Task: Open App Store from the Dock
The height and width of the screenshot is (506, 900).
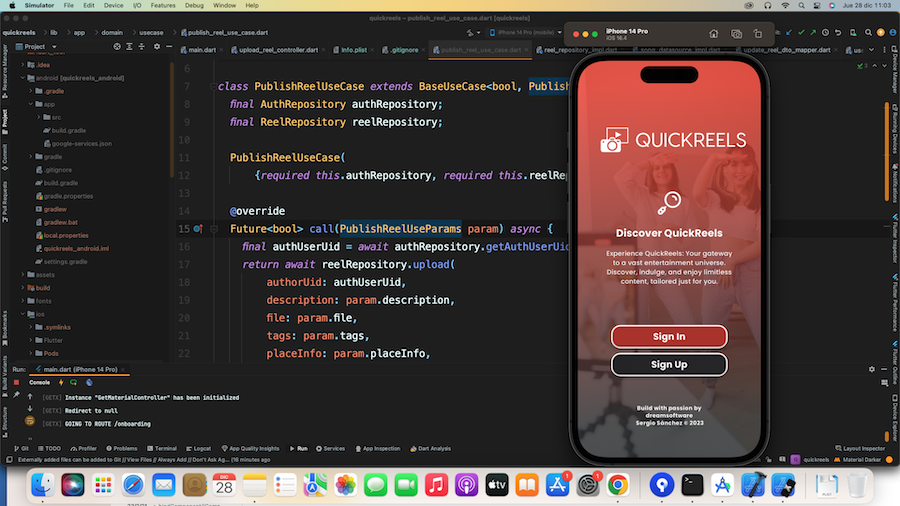Action: point(557,485)
